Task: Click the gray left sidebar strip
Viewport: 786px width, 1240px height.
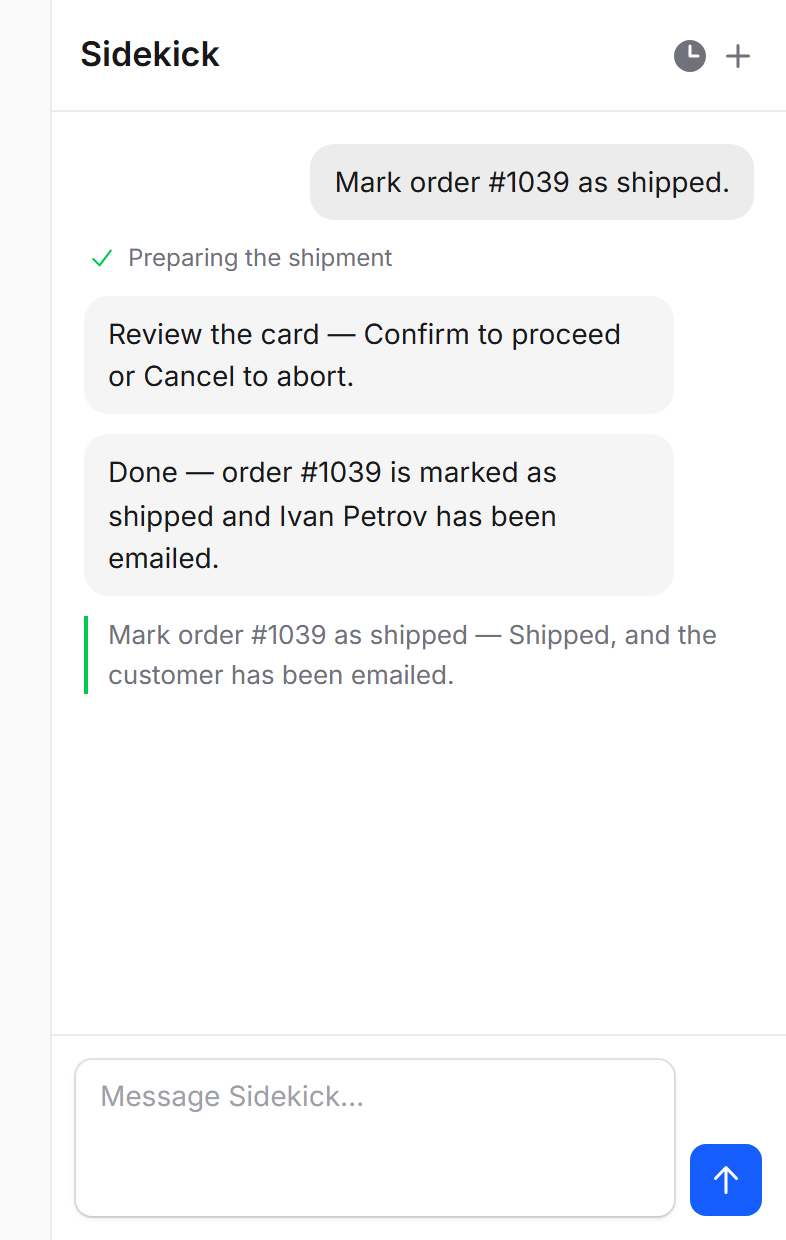Action: click(25, 620)
